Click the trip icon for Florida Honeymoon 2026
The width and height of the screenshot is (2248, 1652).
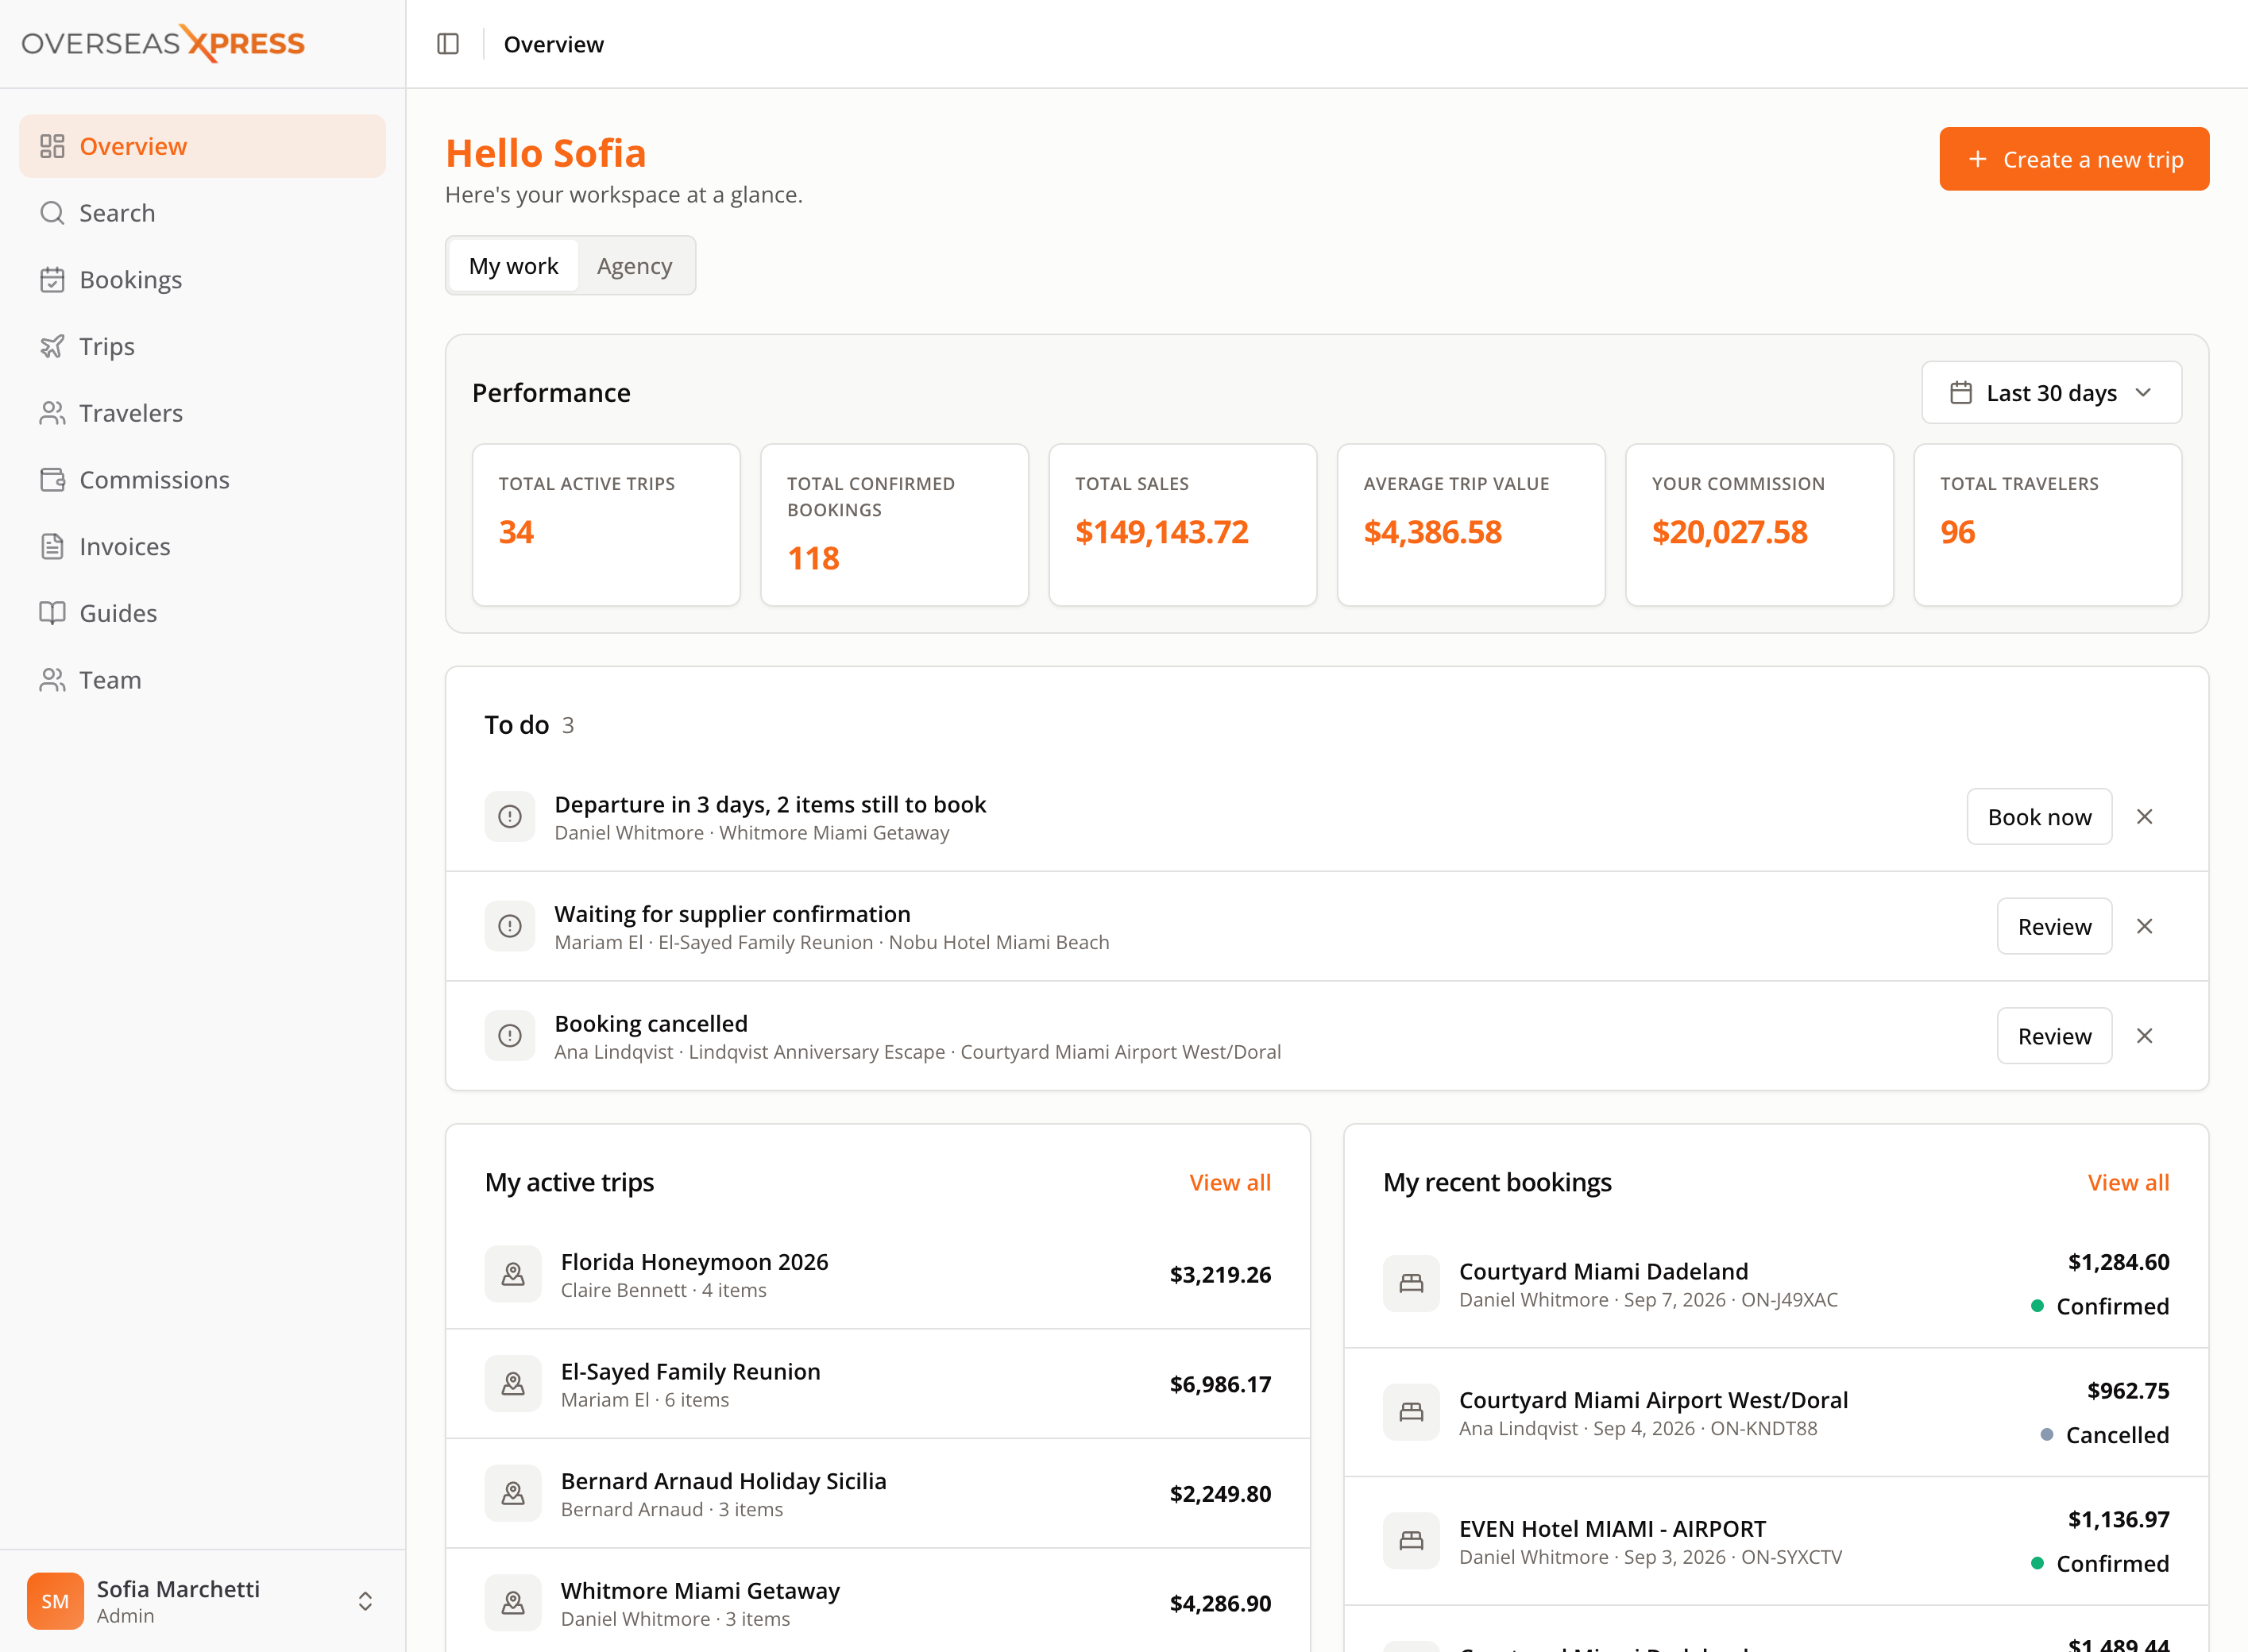coord(513,1274)
